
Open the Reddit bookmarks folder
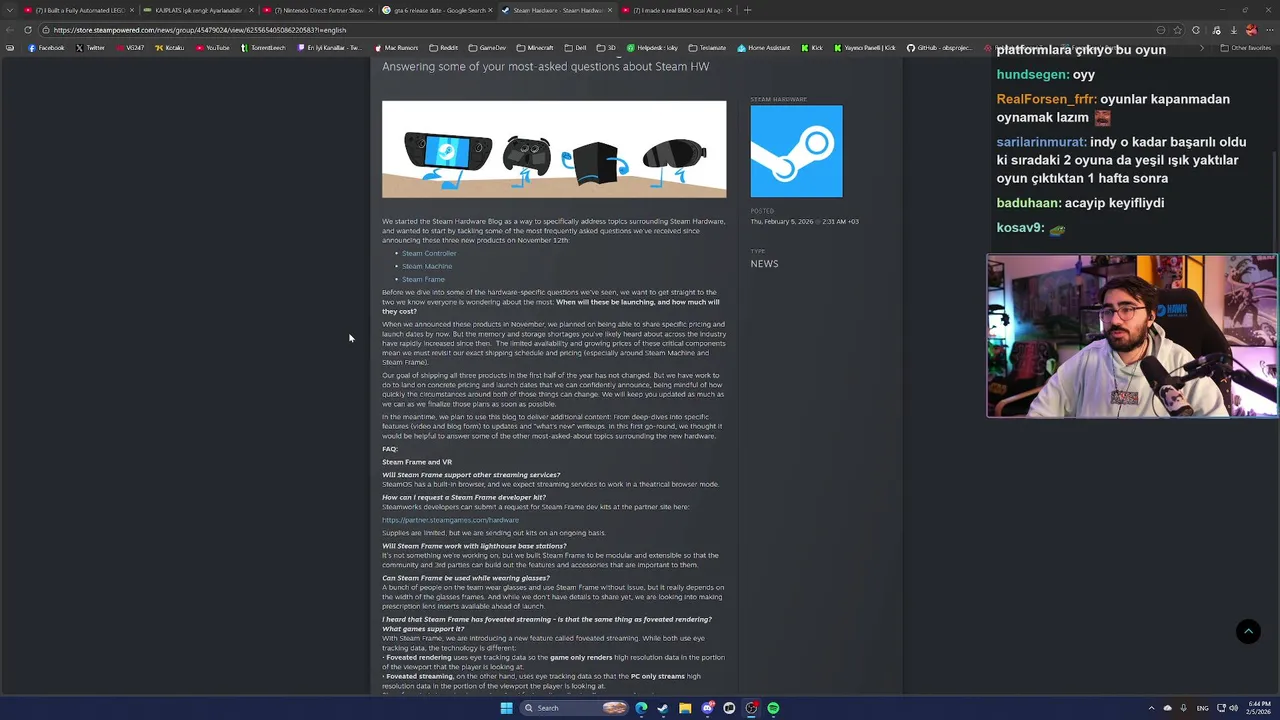(x=443, y=48)
